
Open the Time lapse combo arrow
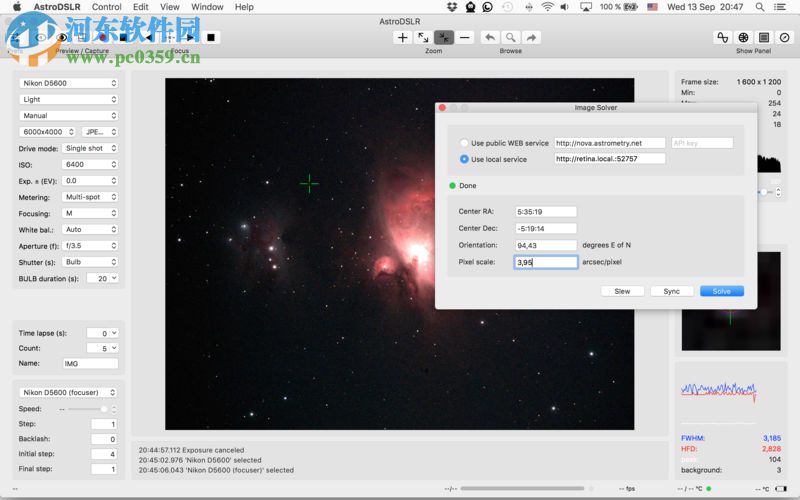tap(114, 333)
